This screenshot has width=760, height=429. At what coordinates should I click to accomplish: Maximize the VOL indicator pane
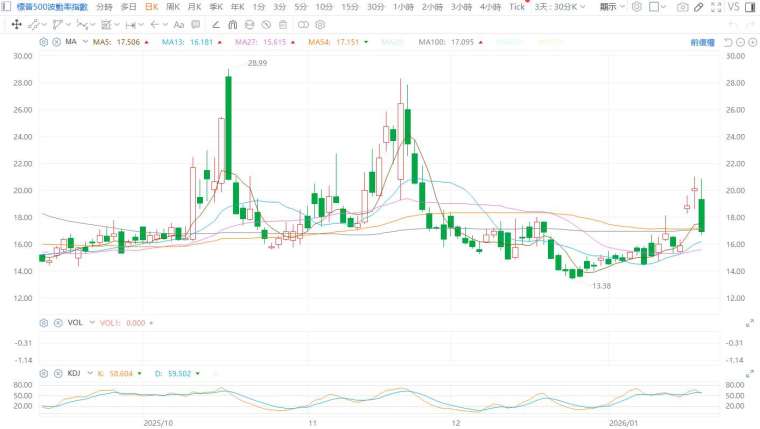coord(750,323)
